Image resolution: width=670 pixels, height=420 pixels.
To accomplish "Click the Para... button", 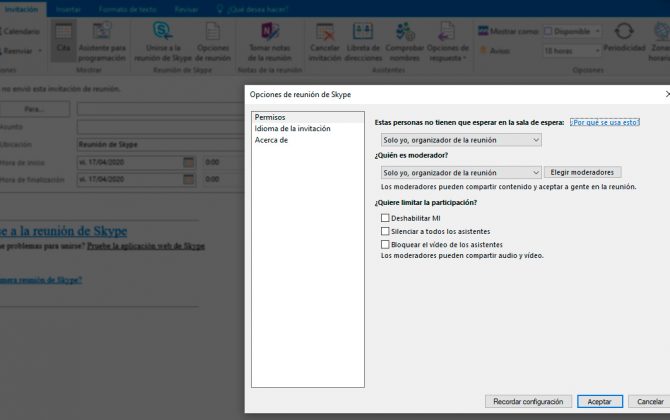I will [x=34, y=109].
